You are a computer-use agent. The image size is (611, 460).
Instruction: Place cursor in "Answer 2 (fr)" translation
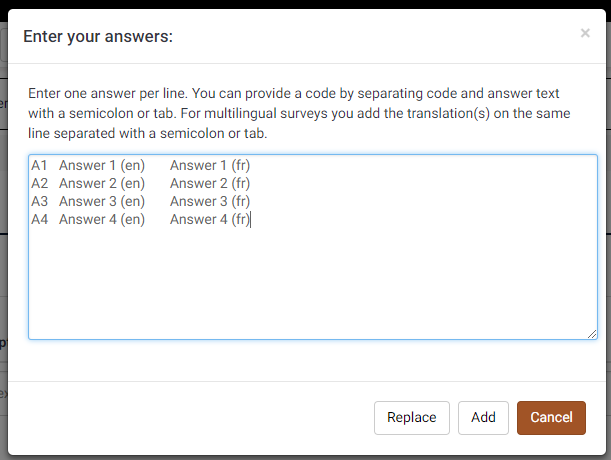click(209, 183)
